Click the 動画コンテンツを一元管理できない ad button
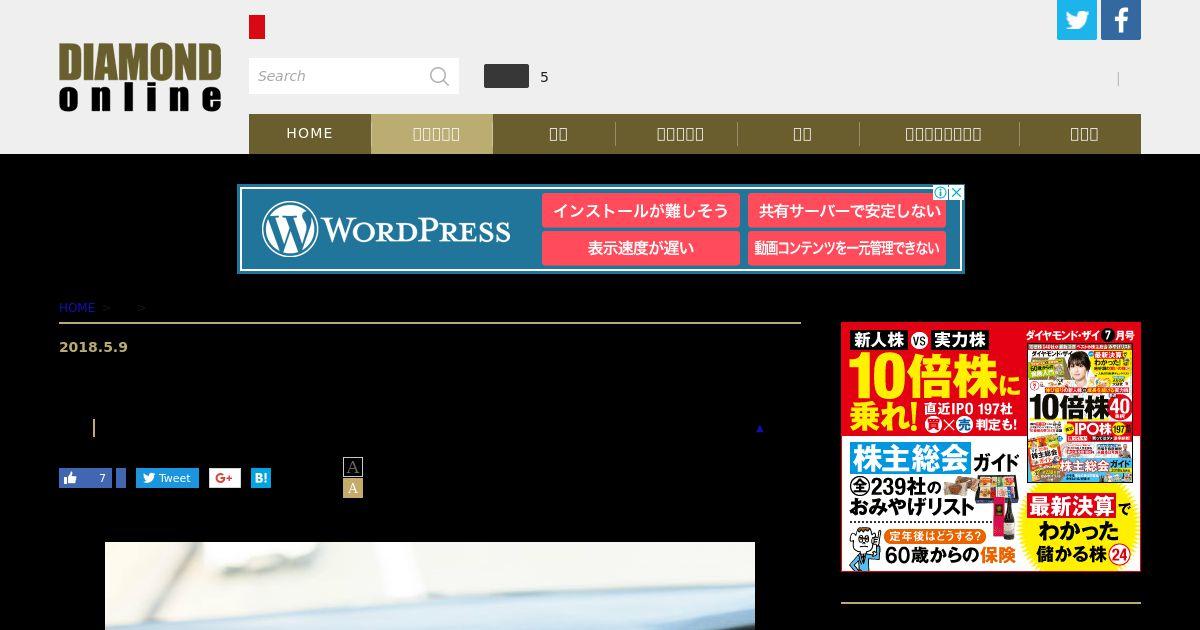This screenshot has height=630, width=1200. tap(847, 248)
